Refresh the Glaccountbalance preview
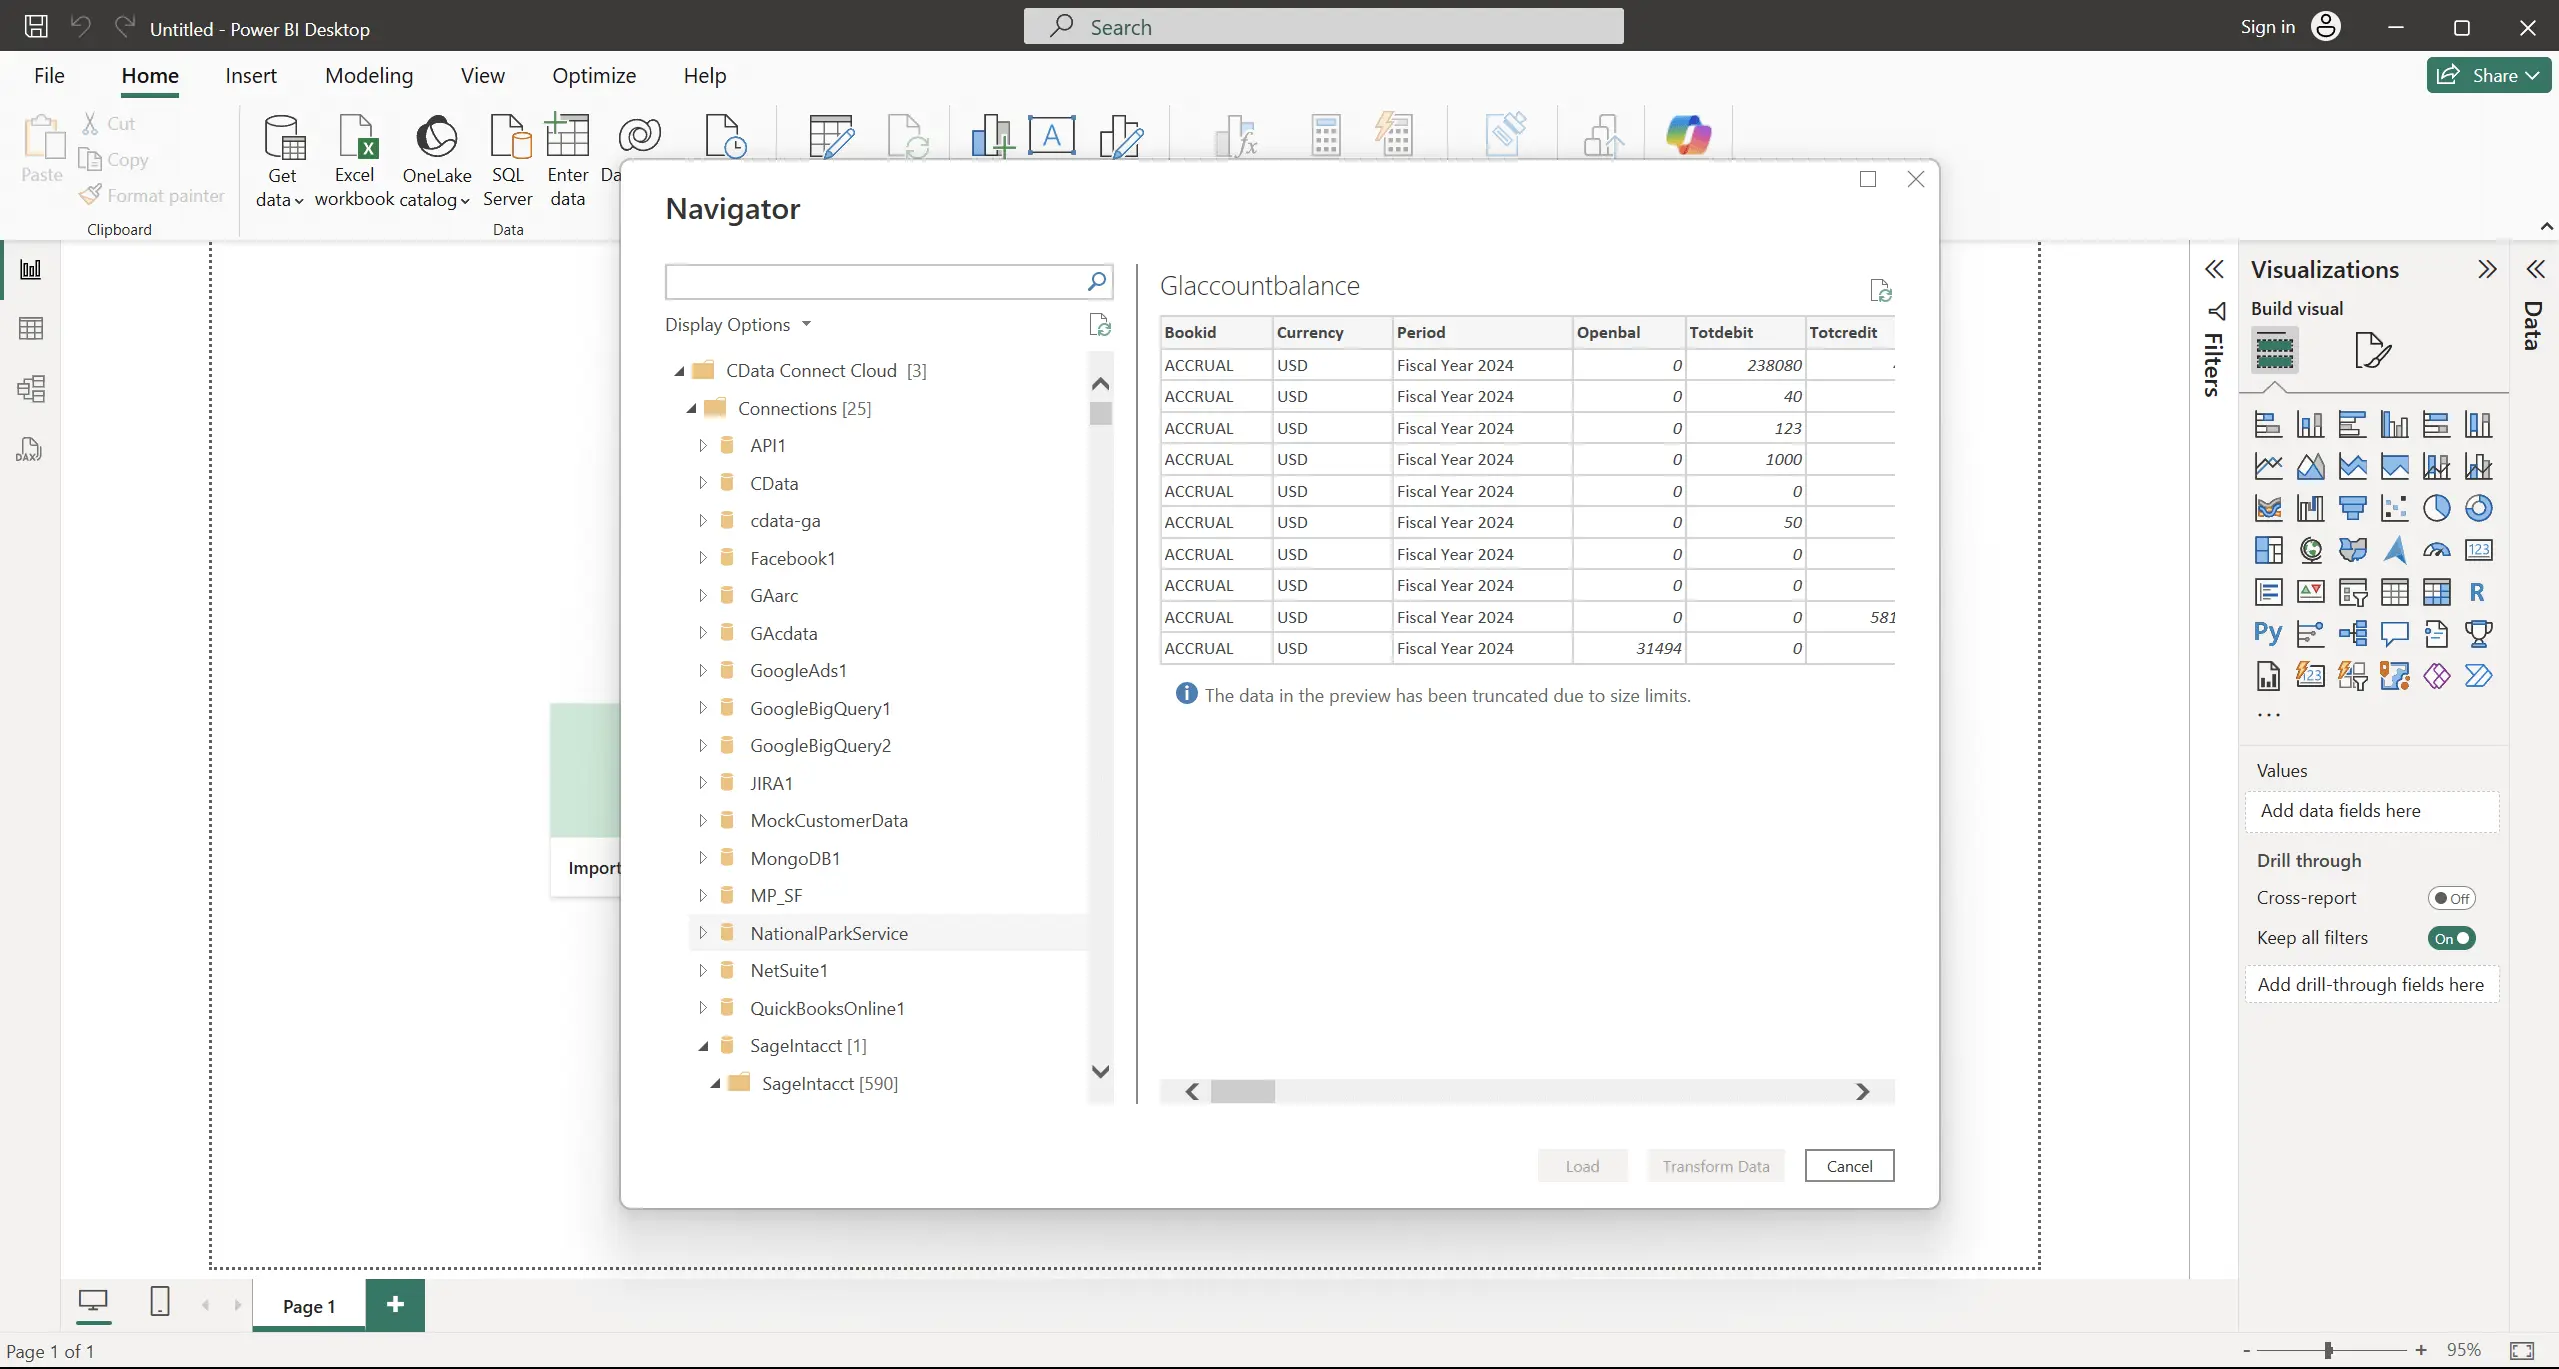The width and height of the screenshot is (2559, 1369). tap(1879, 290)
